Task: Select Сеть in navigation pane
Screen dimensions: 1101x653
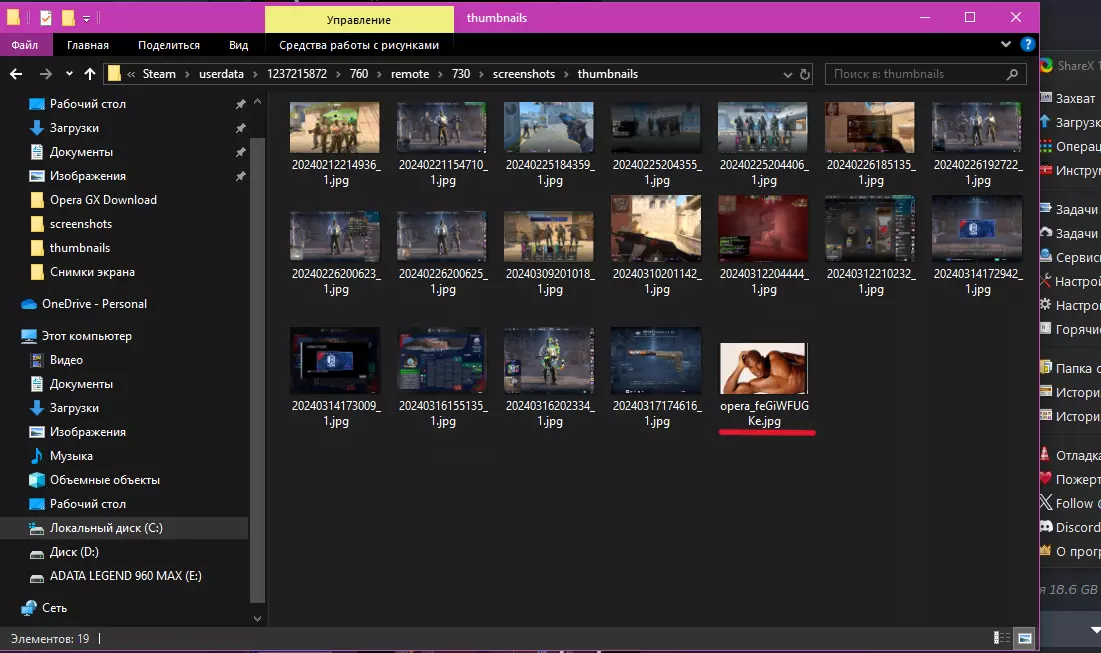Action: point(54,608)
